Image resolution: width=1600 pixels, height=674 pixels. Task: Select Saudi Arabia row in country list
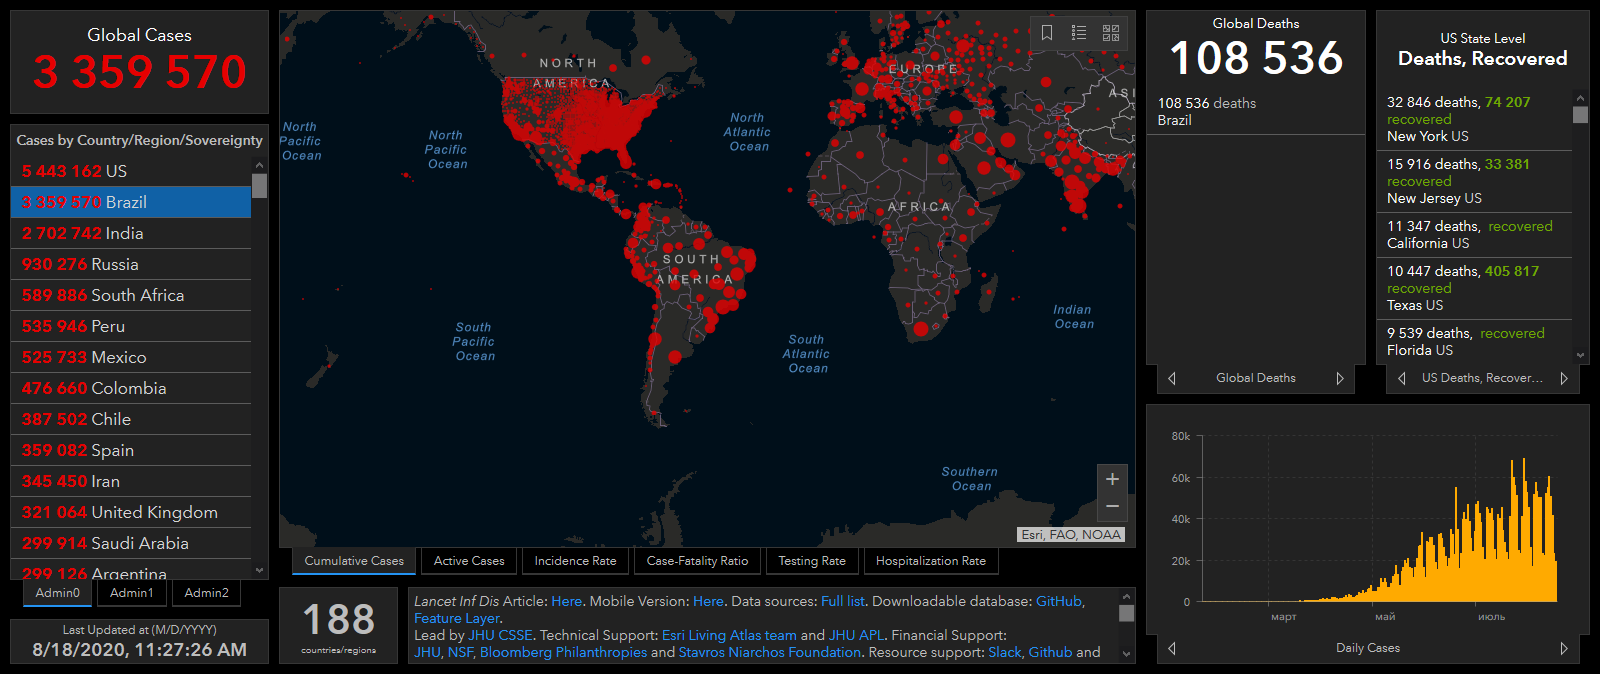point(131,543)
